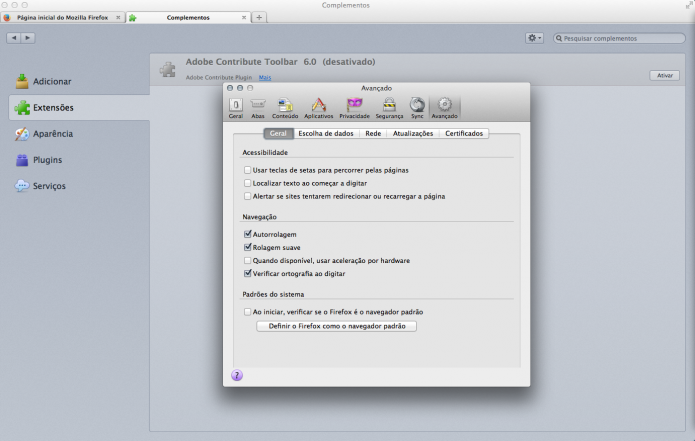Open the gear tools dropdown in add-ons manager

click(534, 38)
